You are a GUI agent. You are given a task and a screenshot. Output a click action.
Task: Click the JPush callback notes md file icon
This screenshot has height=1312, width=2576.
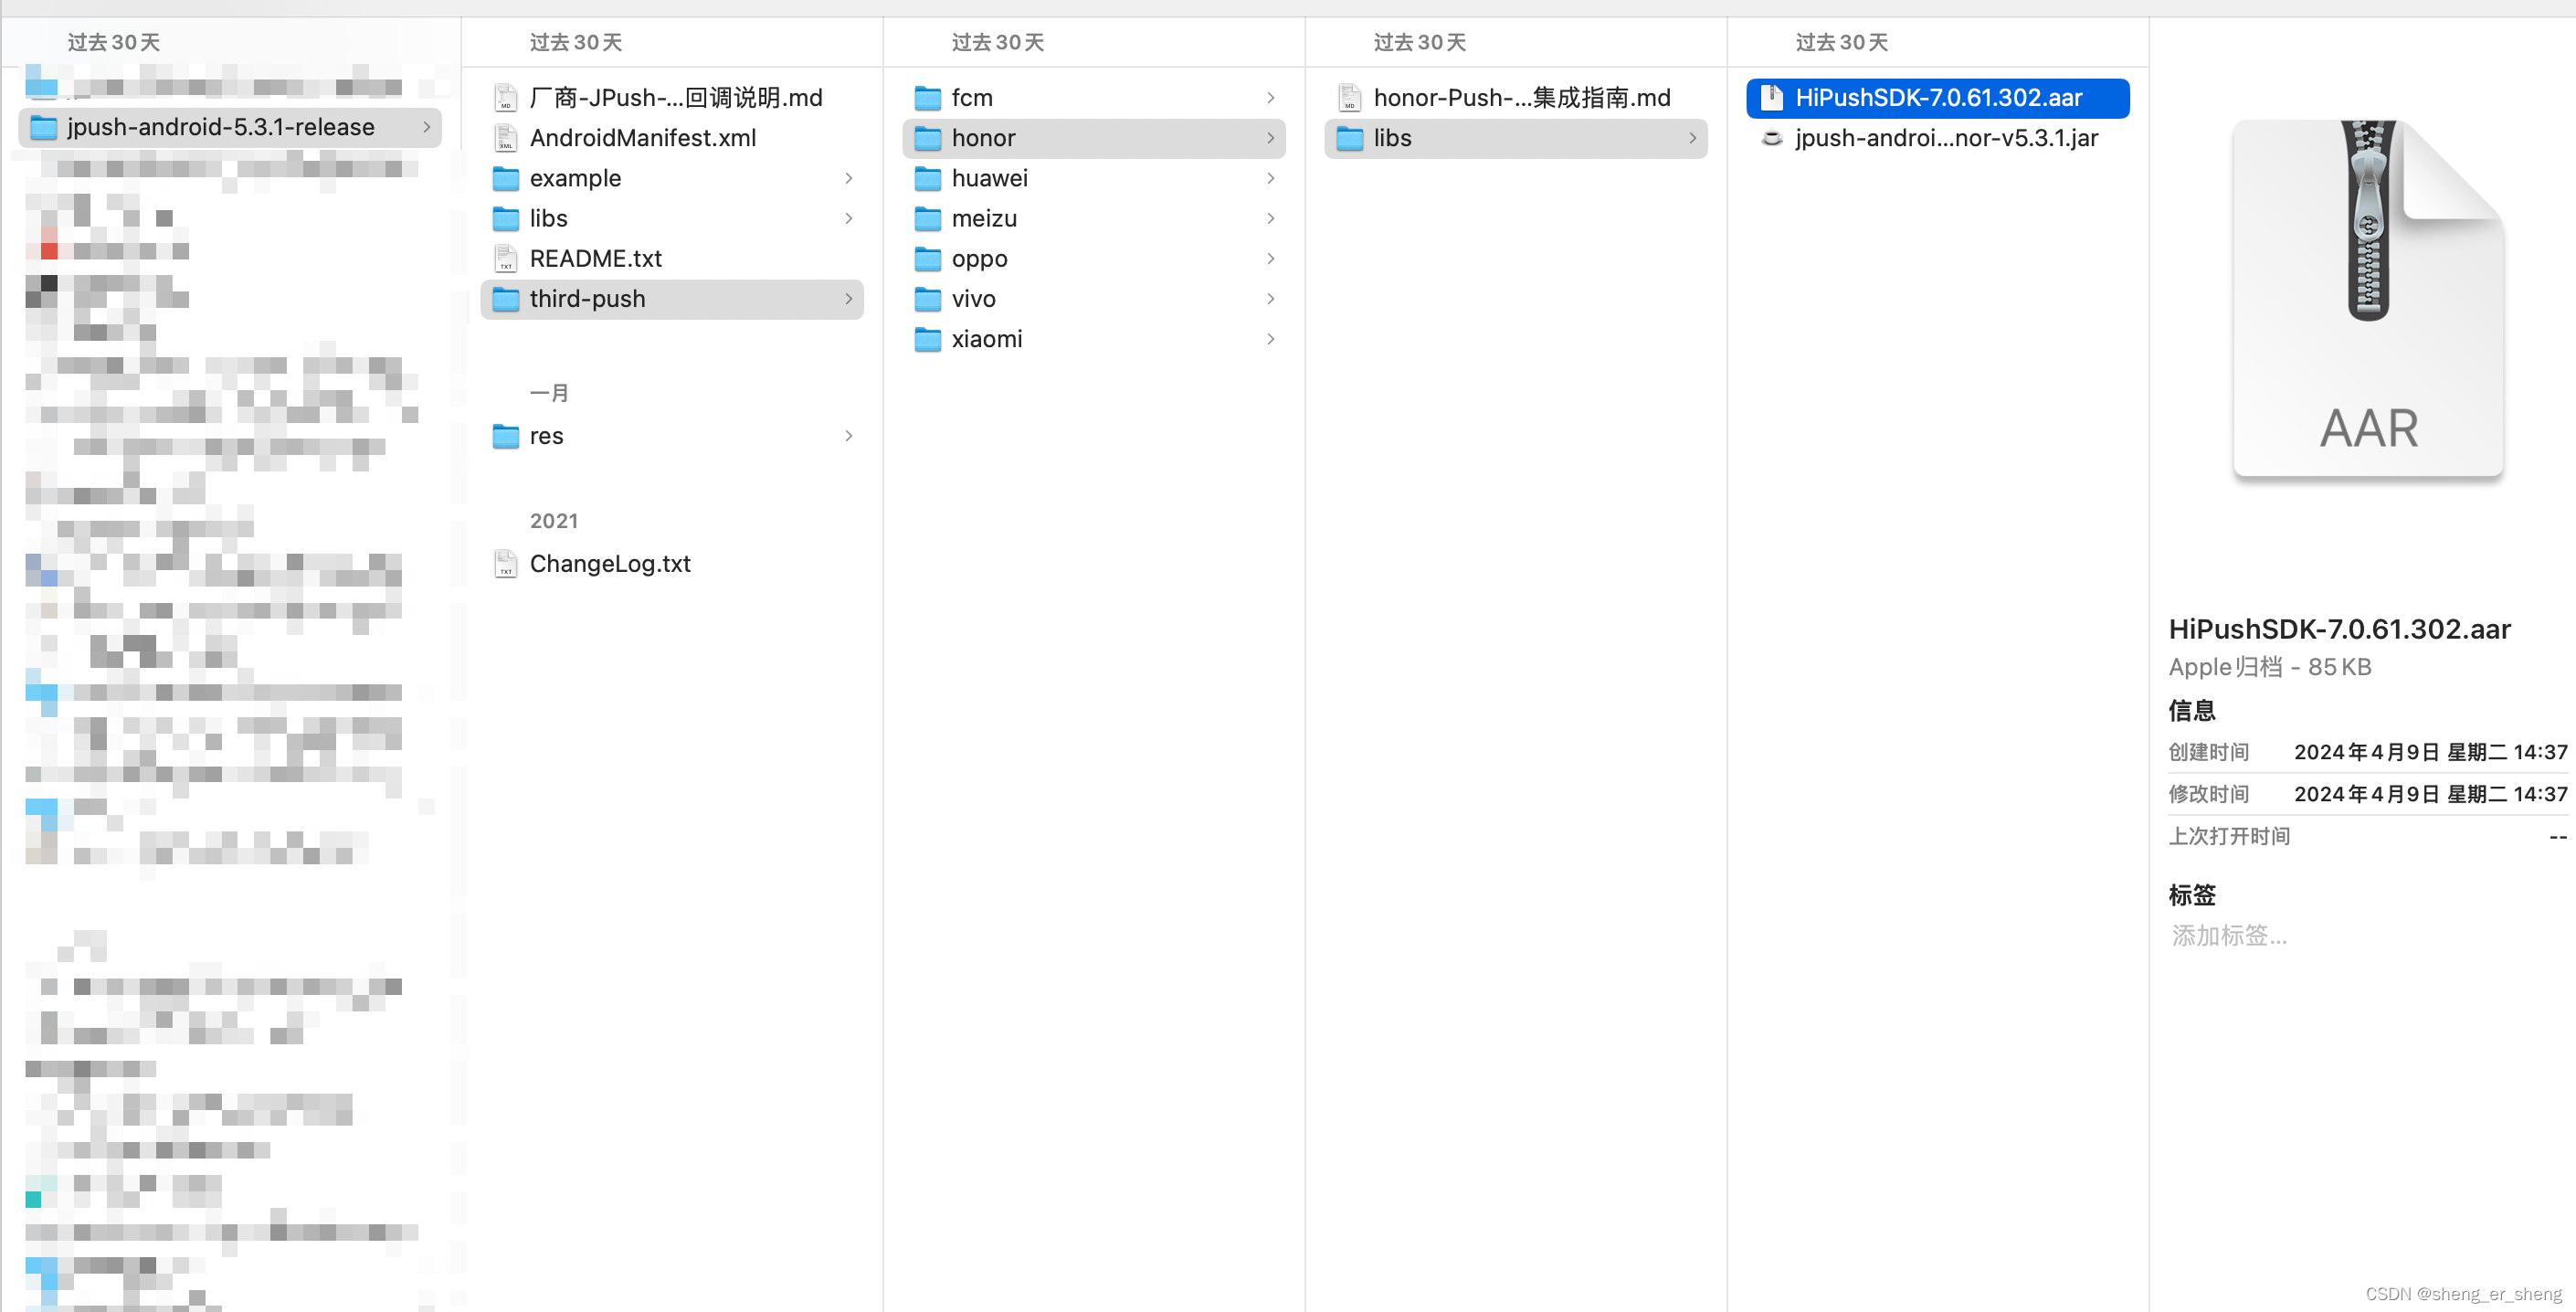point(506,98)
